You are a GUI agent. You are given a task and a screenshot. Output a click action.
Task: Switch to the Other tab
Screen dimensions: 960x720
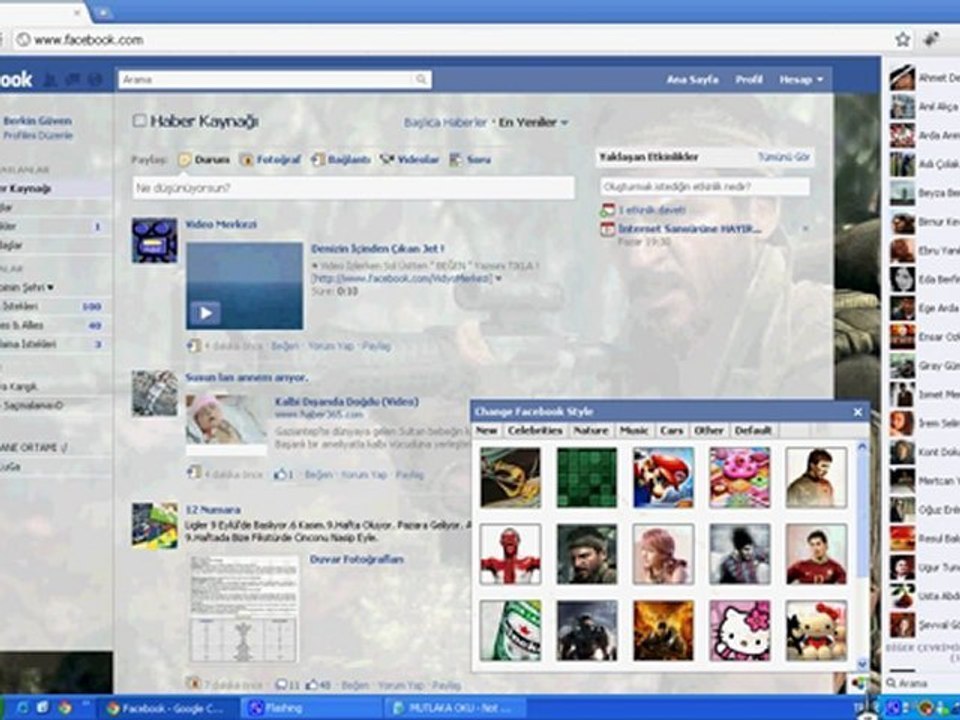[708, 430]
